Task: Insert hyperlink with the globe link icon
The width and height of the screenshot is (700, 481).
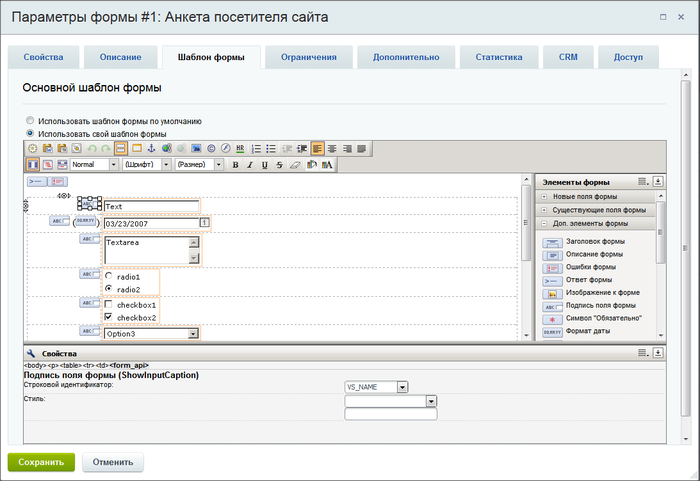Action: click(x=167, y=149)
